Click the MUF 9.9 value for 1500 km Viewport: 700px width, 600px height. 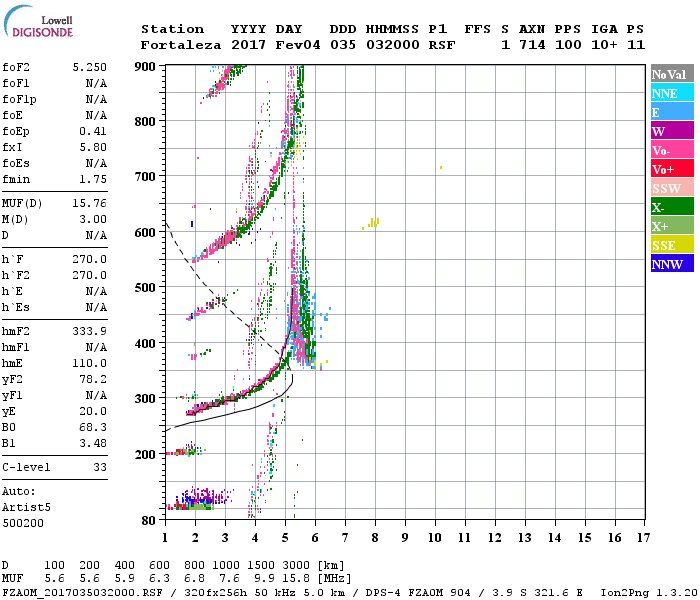pyautogui.click(x=265, y=579)
